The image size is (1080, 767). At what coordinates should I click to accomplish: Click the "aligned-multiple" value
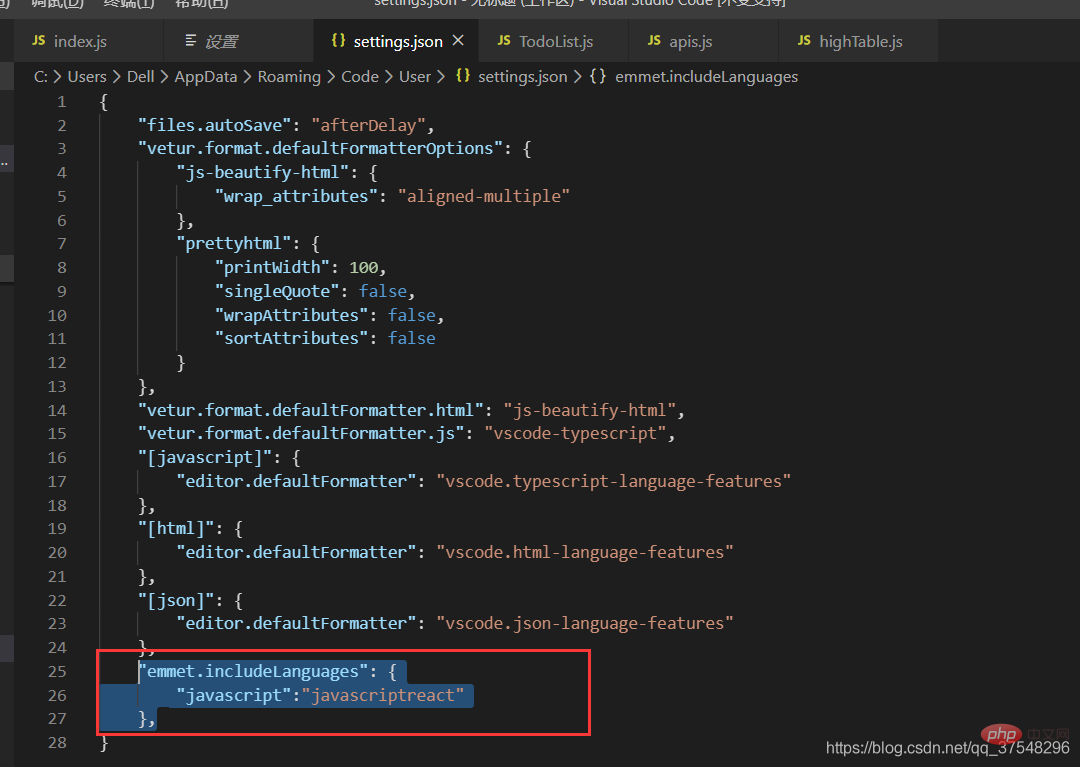[x=484, y=197]
